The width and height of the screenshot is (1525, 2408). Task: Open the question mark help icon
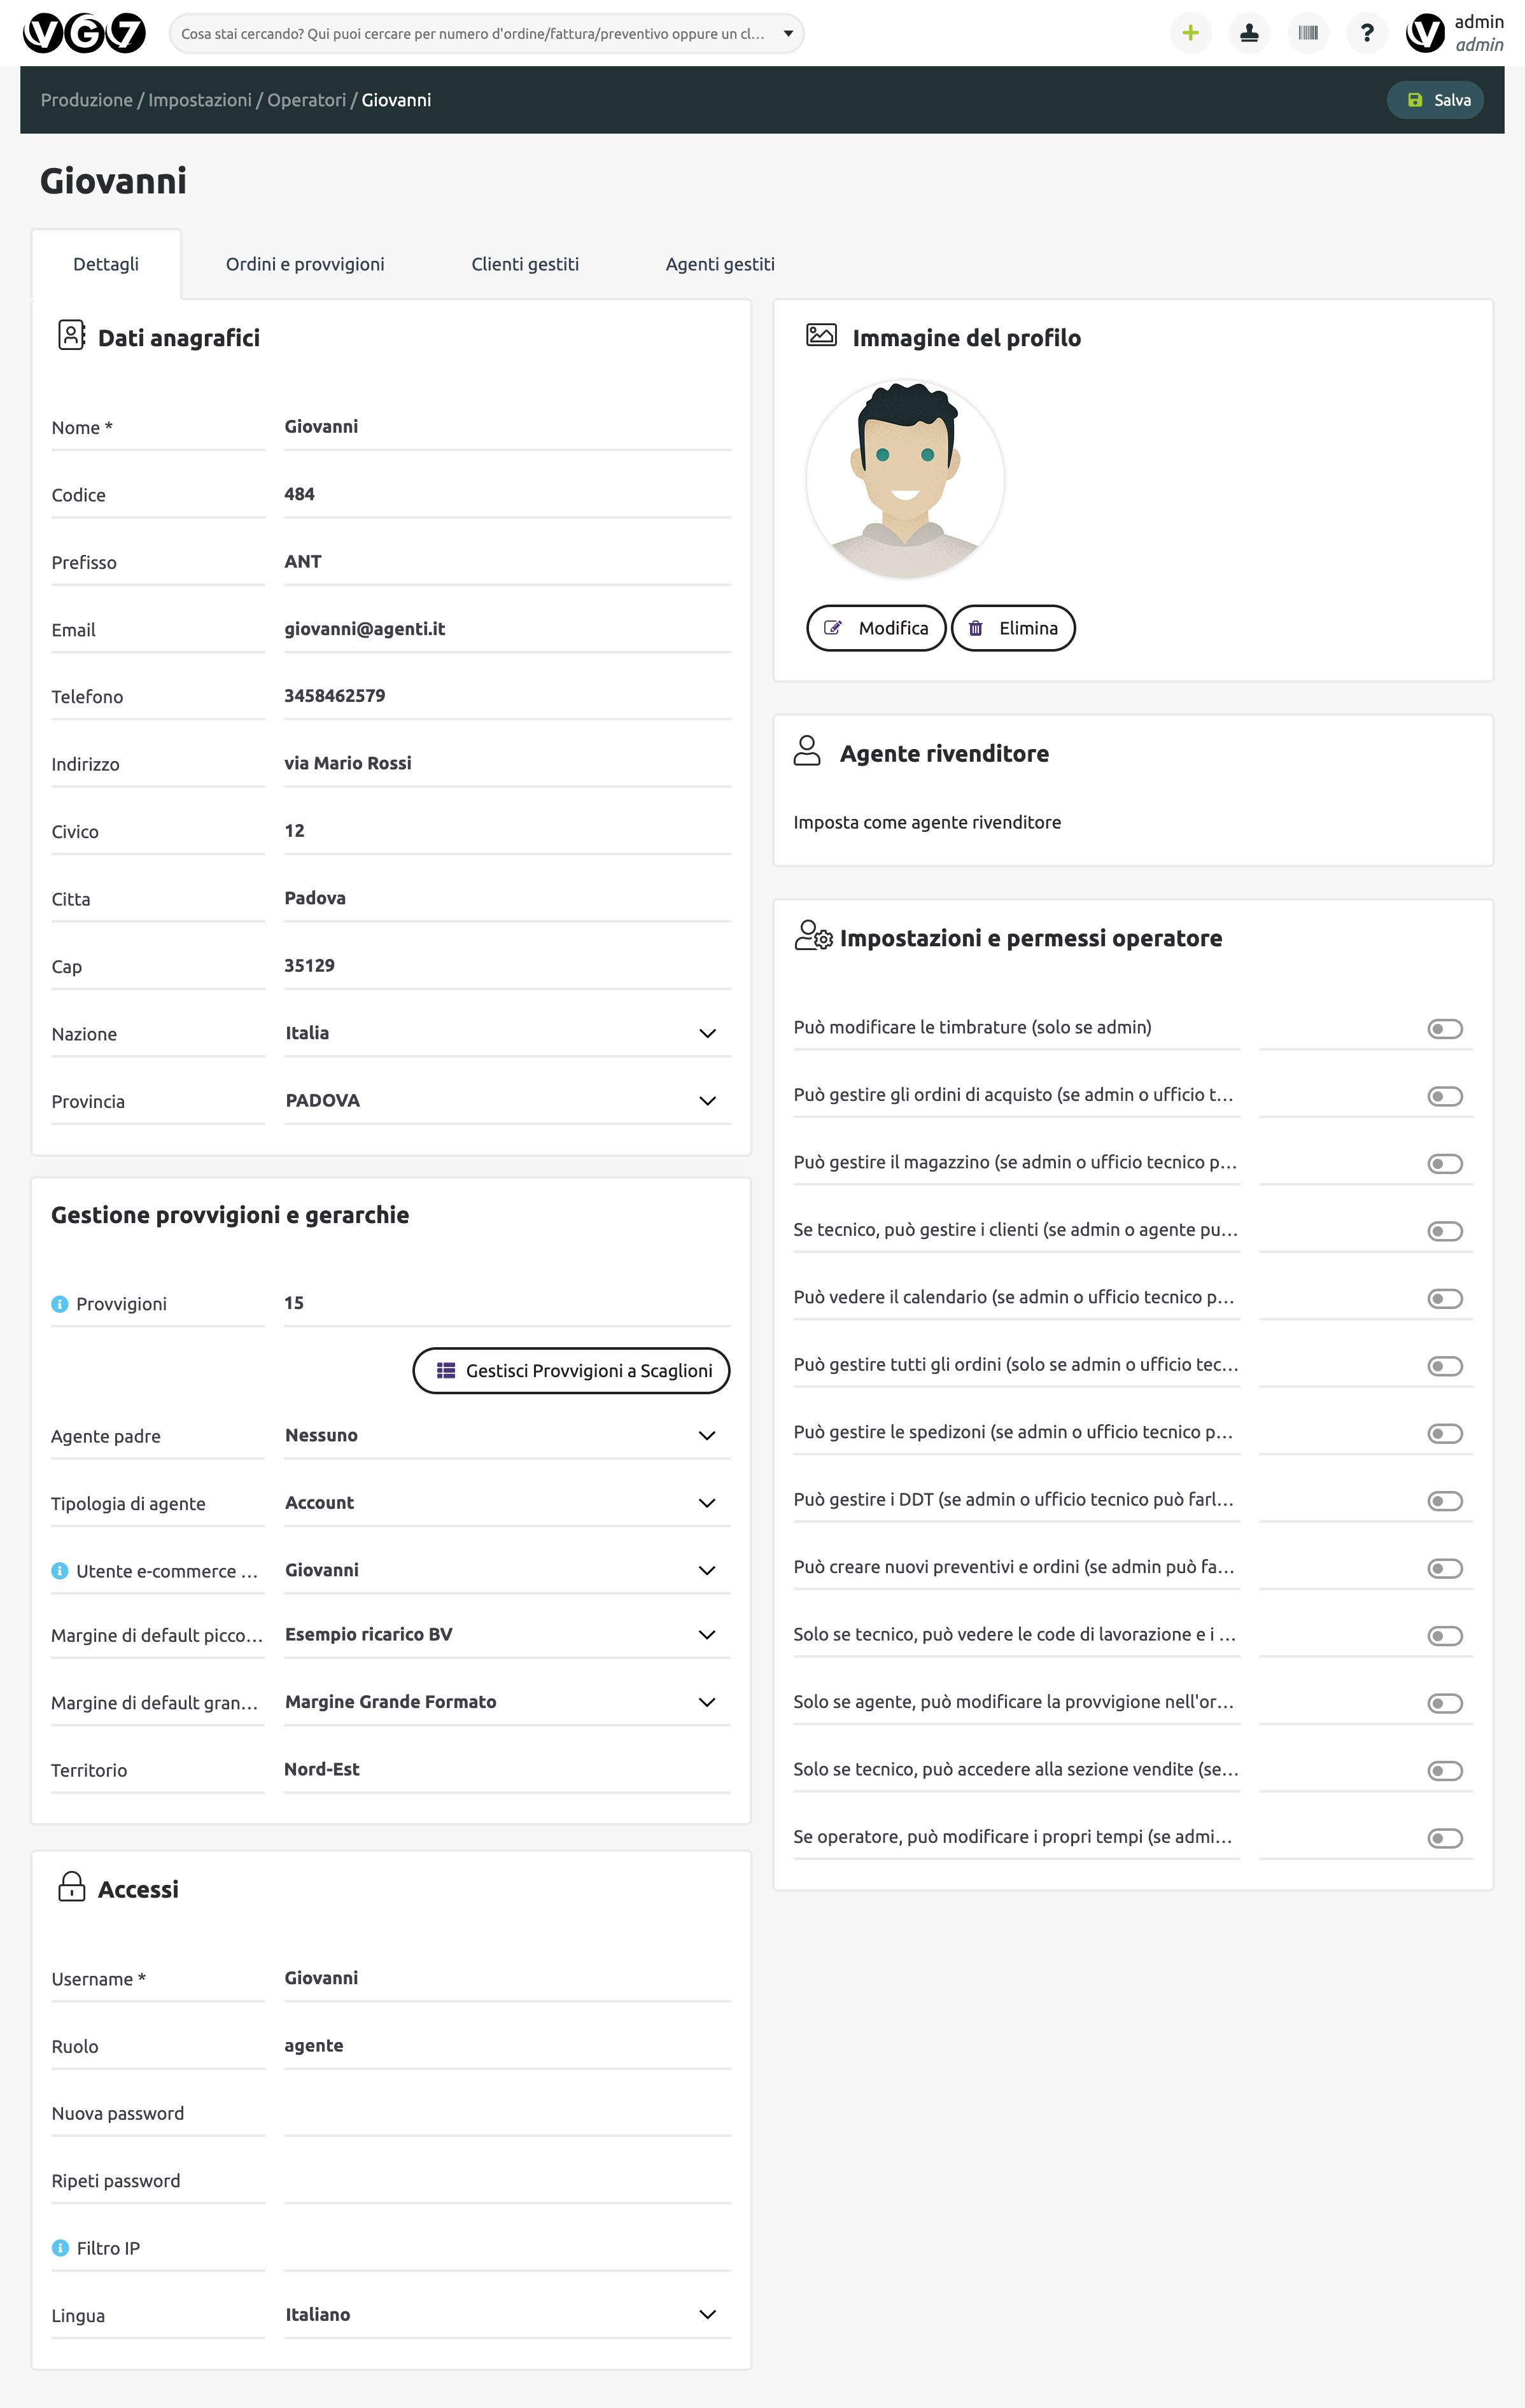click(1366, 33)
